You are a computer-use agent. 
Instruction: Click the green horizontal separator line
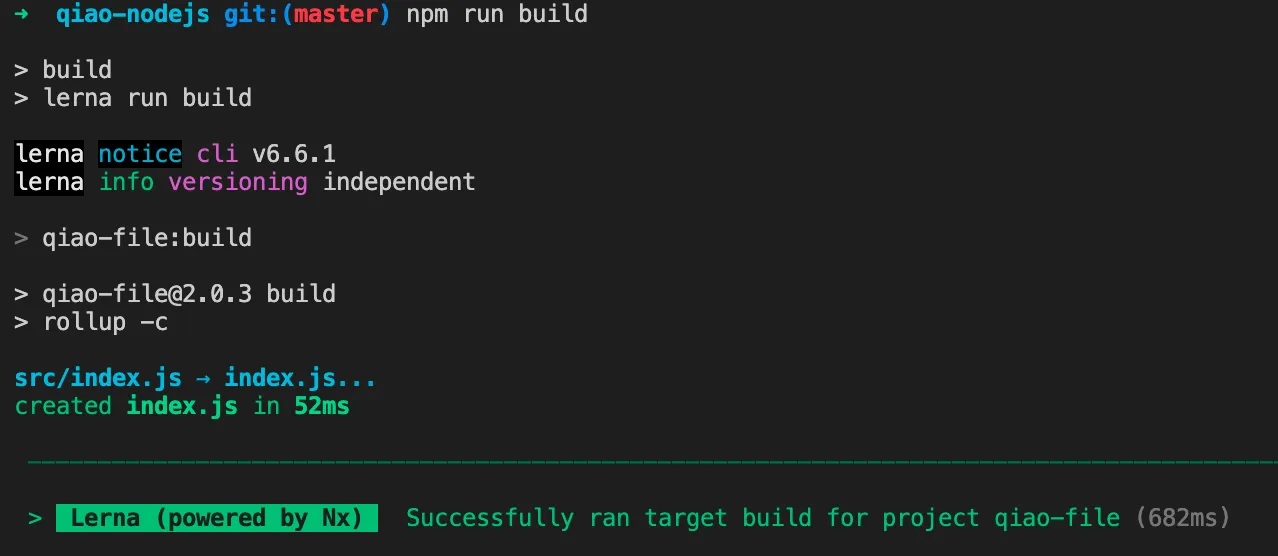pos(650,462)
